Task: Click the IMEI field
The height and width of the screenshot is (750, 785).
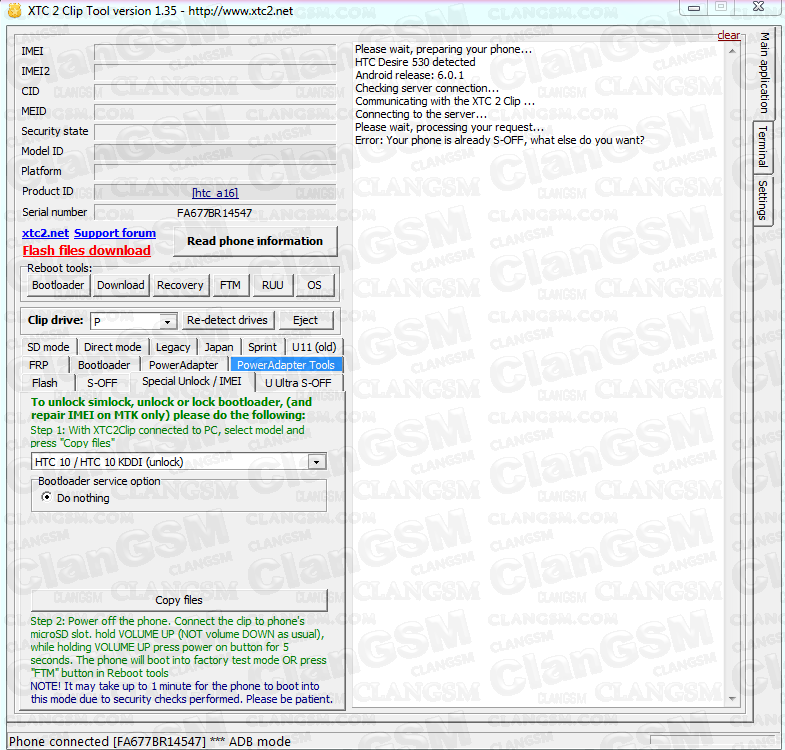Action: point(215,52)
